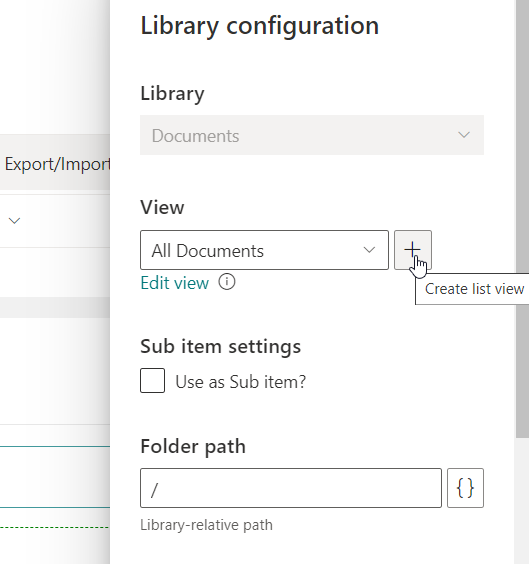
Task: Click the Sub item settings heading
Action: (x=220, y=347)
